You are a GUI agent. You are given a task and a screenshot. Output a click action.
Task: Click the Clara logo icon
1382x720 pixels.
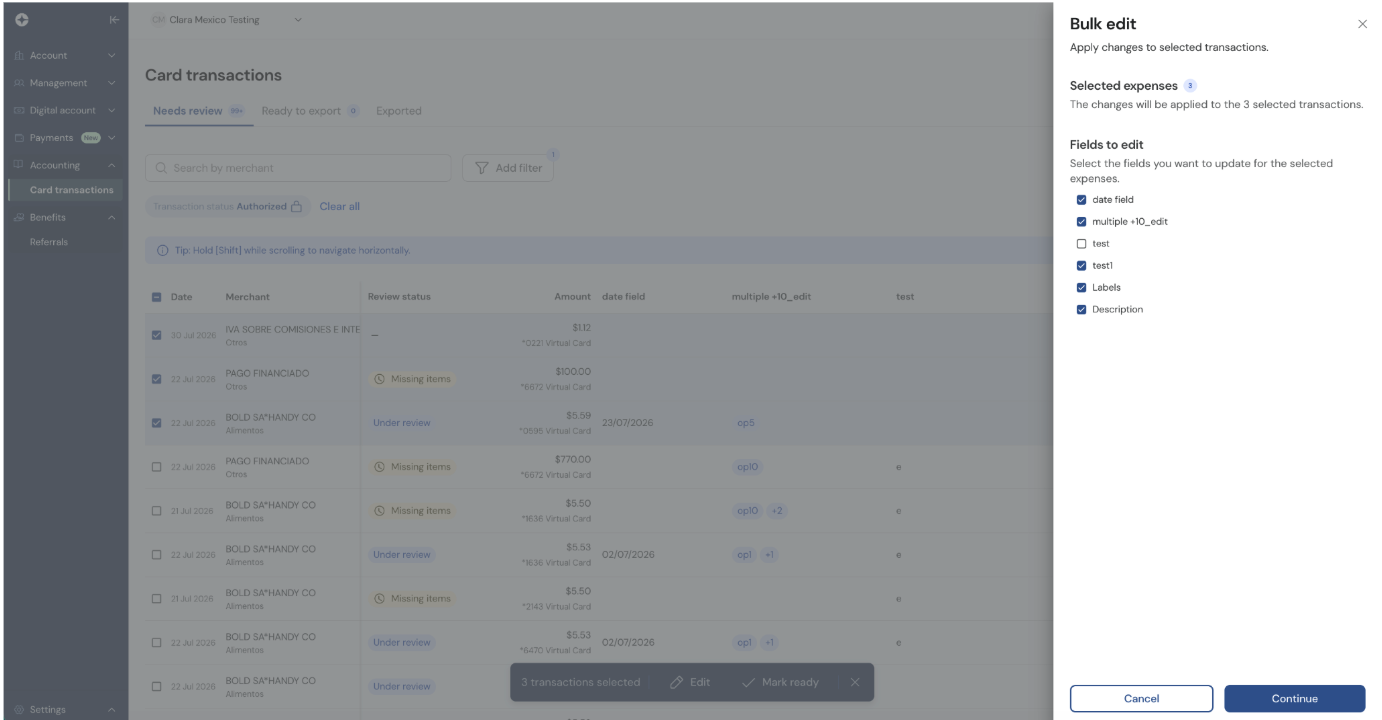pyautogui.click(x=22, y=20)
